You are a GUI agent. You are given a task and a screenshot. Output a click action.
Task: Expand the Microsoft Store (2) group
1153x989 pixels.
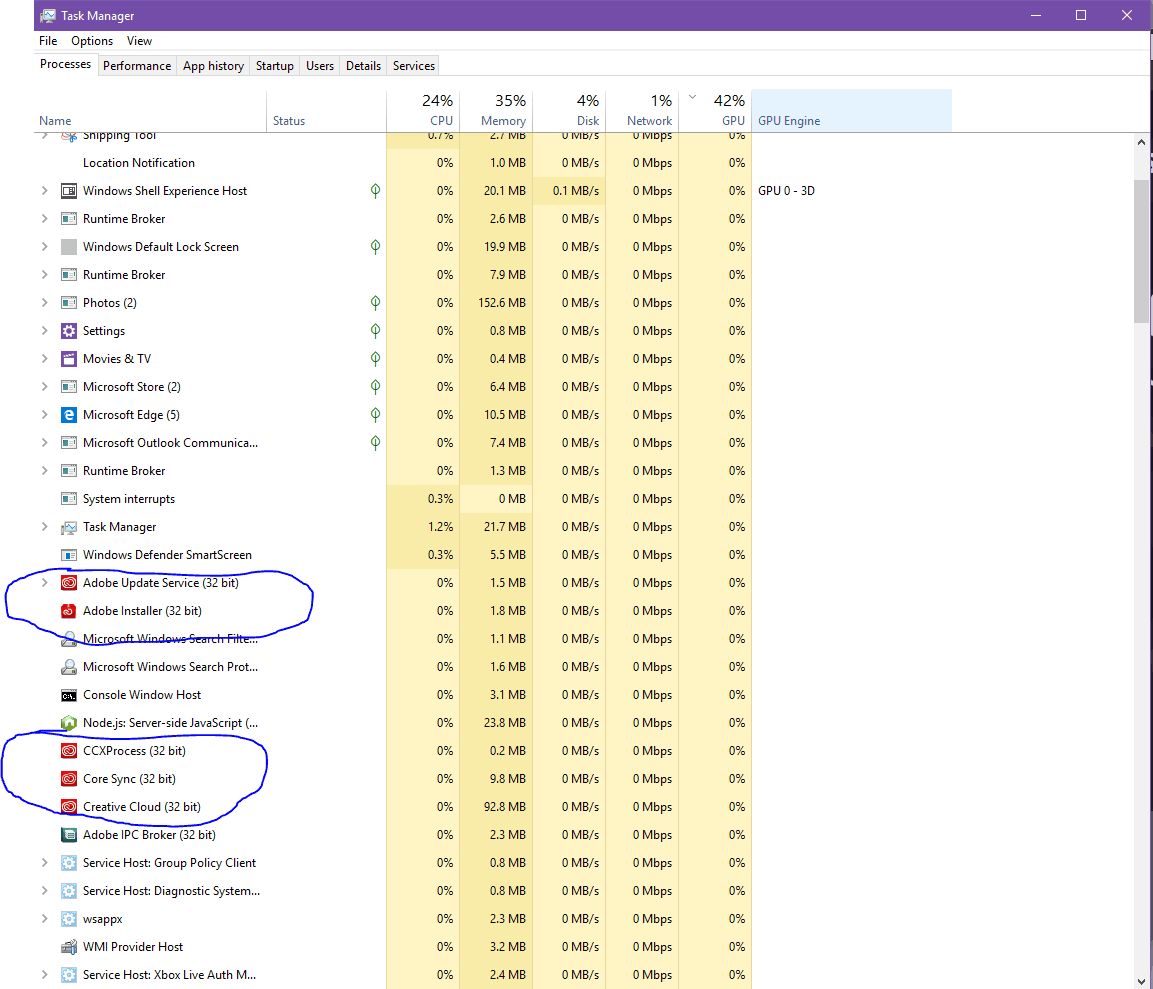pos(45,387)
